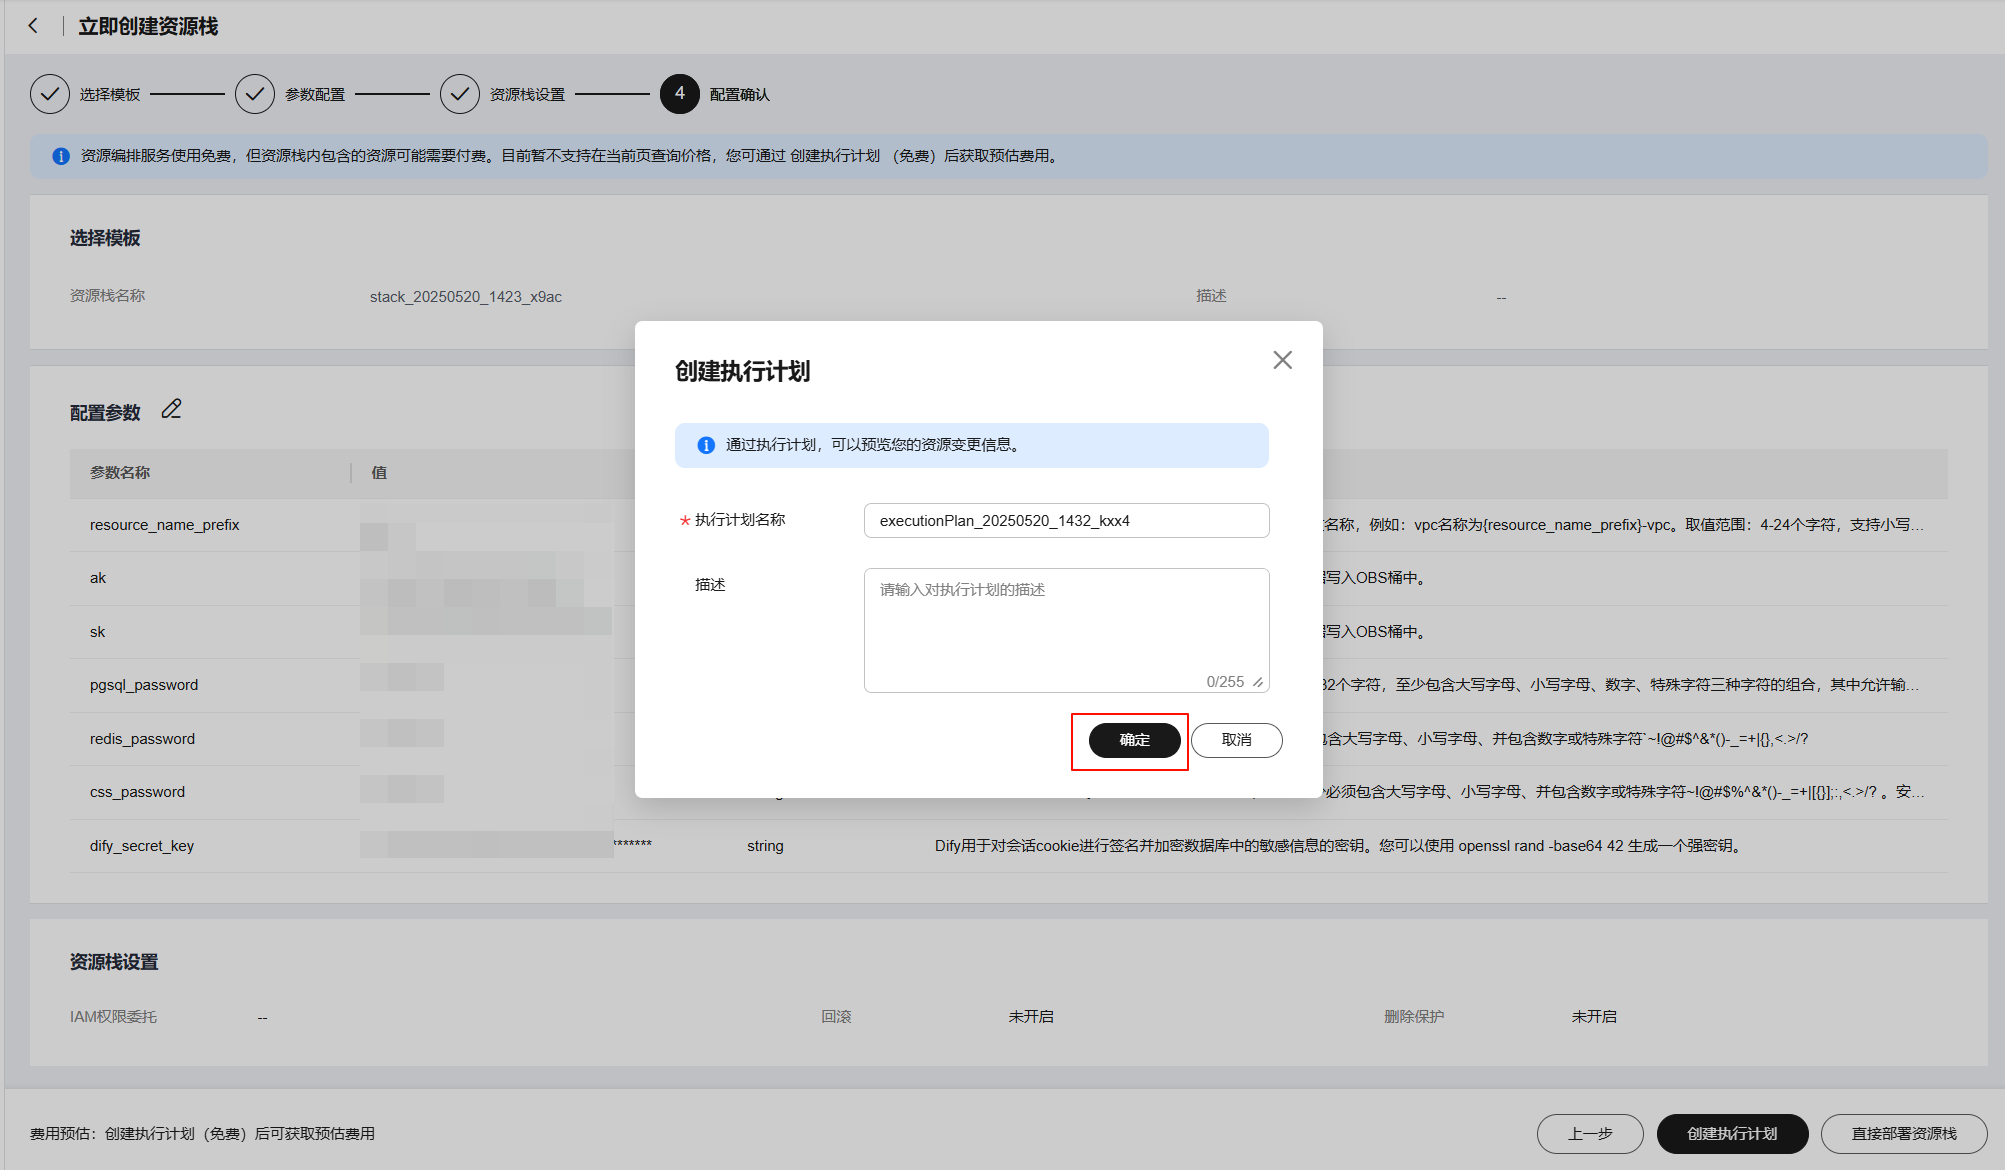
Task: Click the pencil edit icon beside 配置参数
Action: [x=171, y=409]
